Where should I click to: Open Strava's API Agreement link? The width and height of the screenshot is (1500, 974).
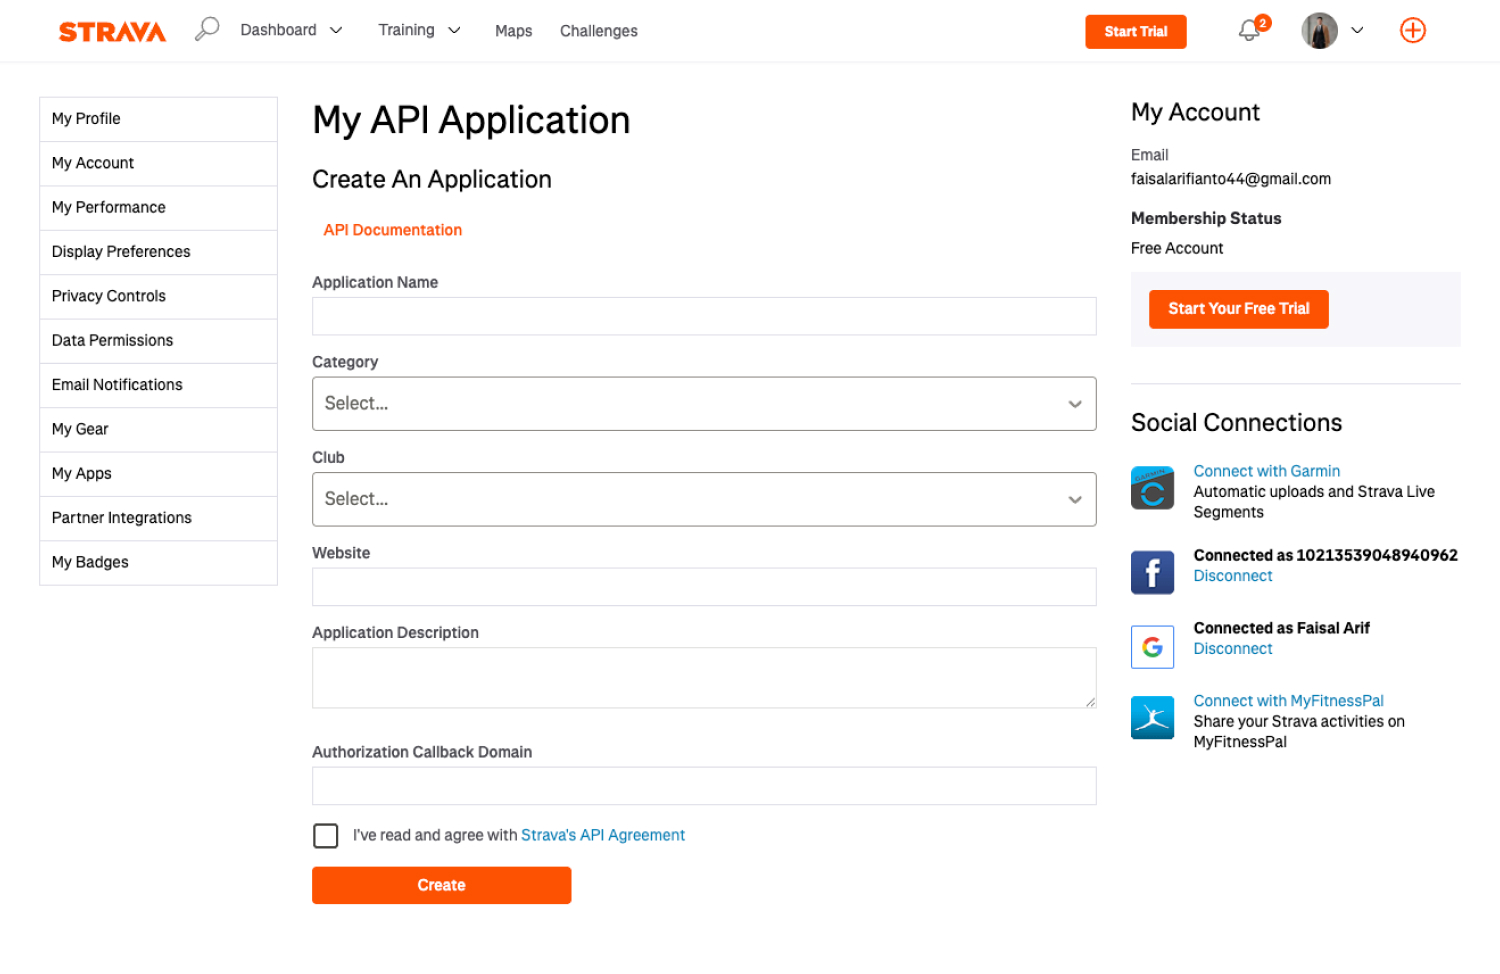pyautogui.click(x=603, y=835)
